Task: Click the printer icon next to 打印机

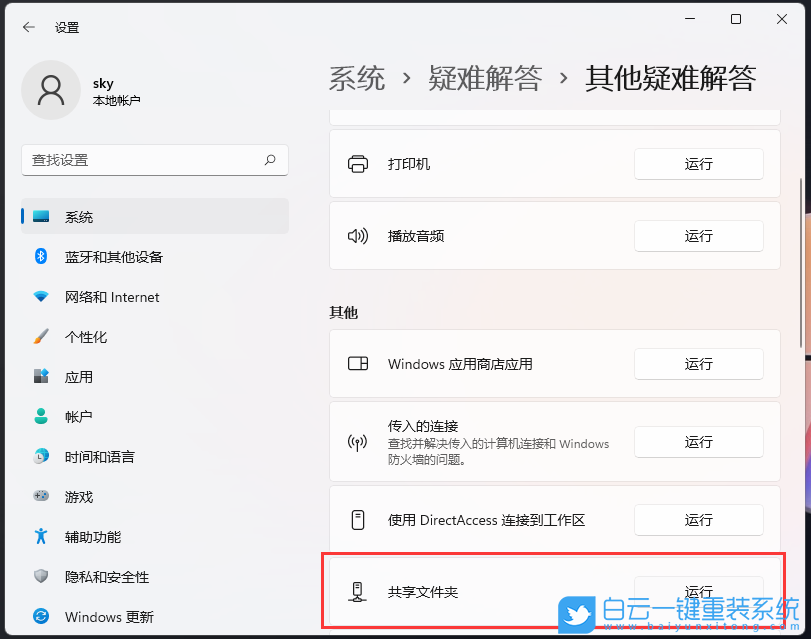Action: click(357, 164)
